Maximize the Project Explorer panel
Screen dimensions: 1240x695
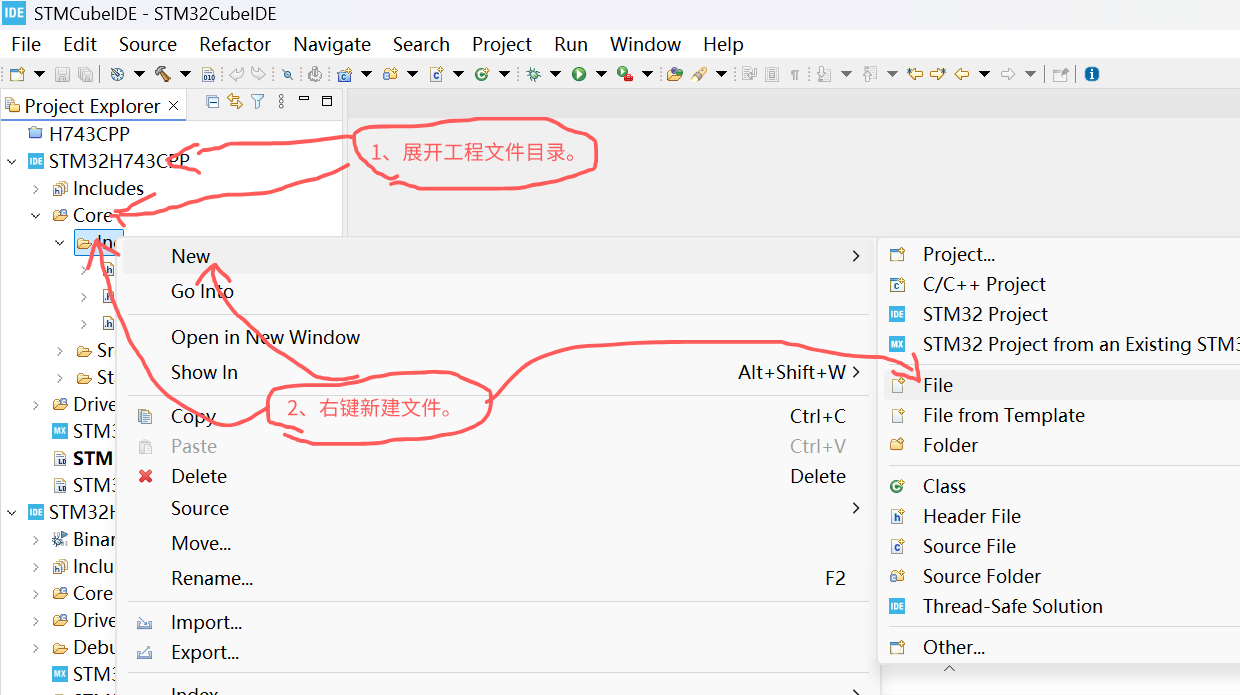[x=326, y=101]
